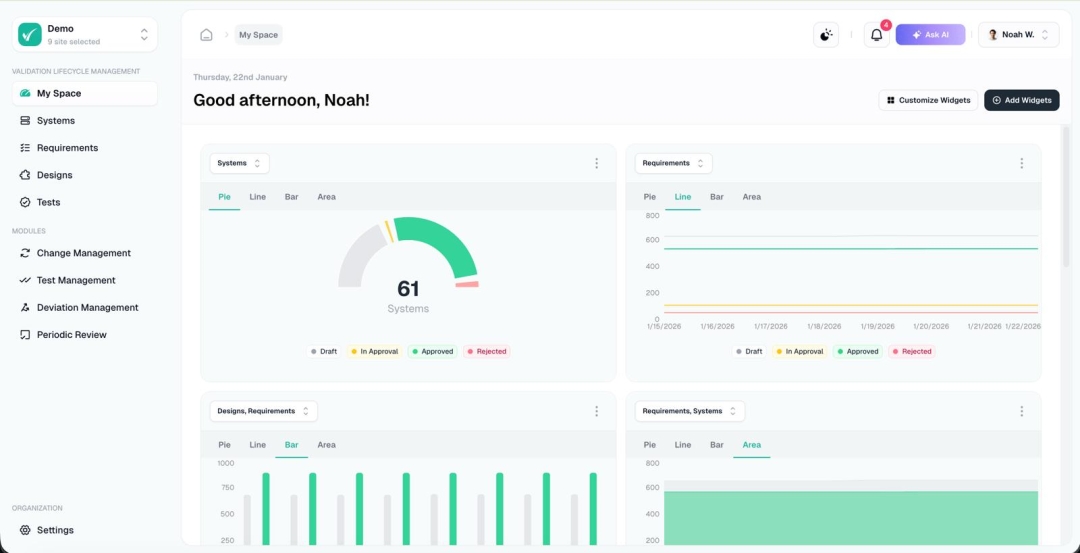Click the page's vertical scrollbar
Screen dimensions: 1080x553
click(1065, 200)
